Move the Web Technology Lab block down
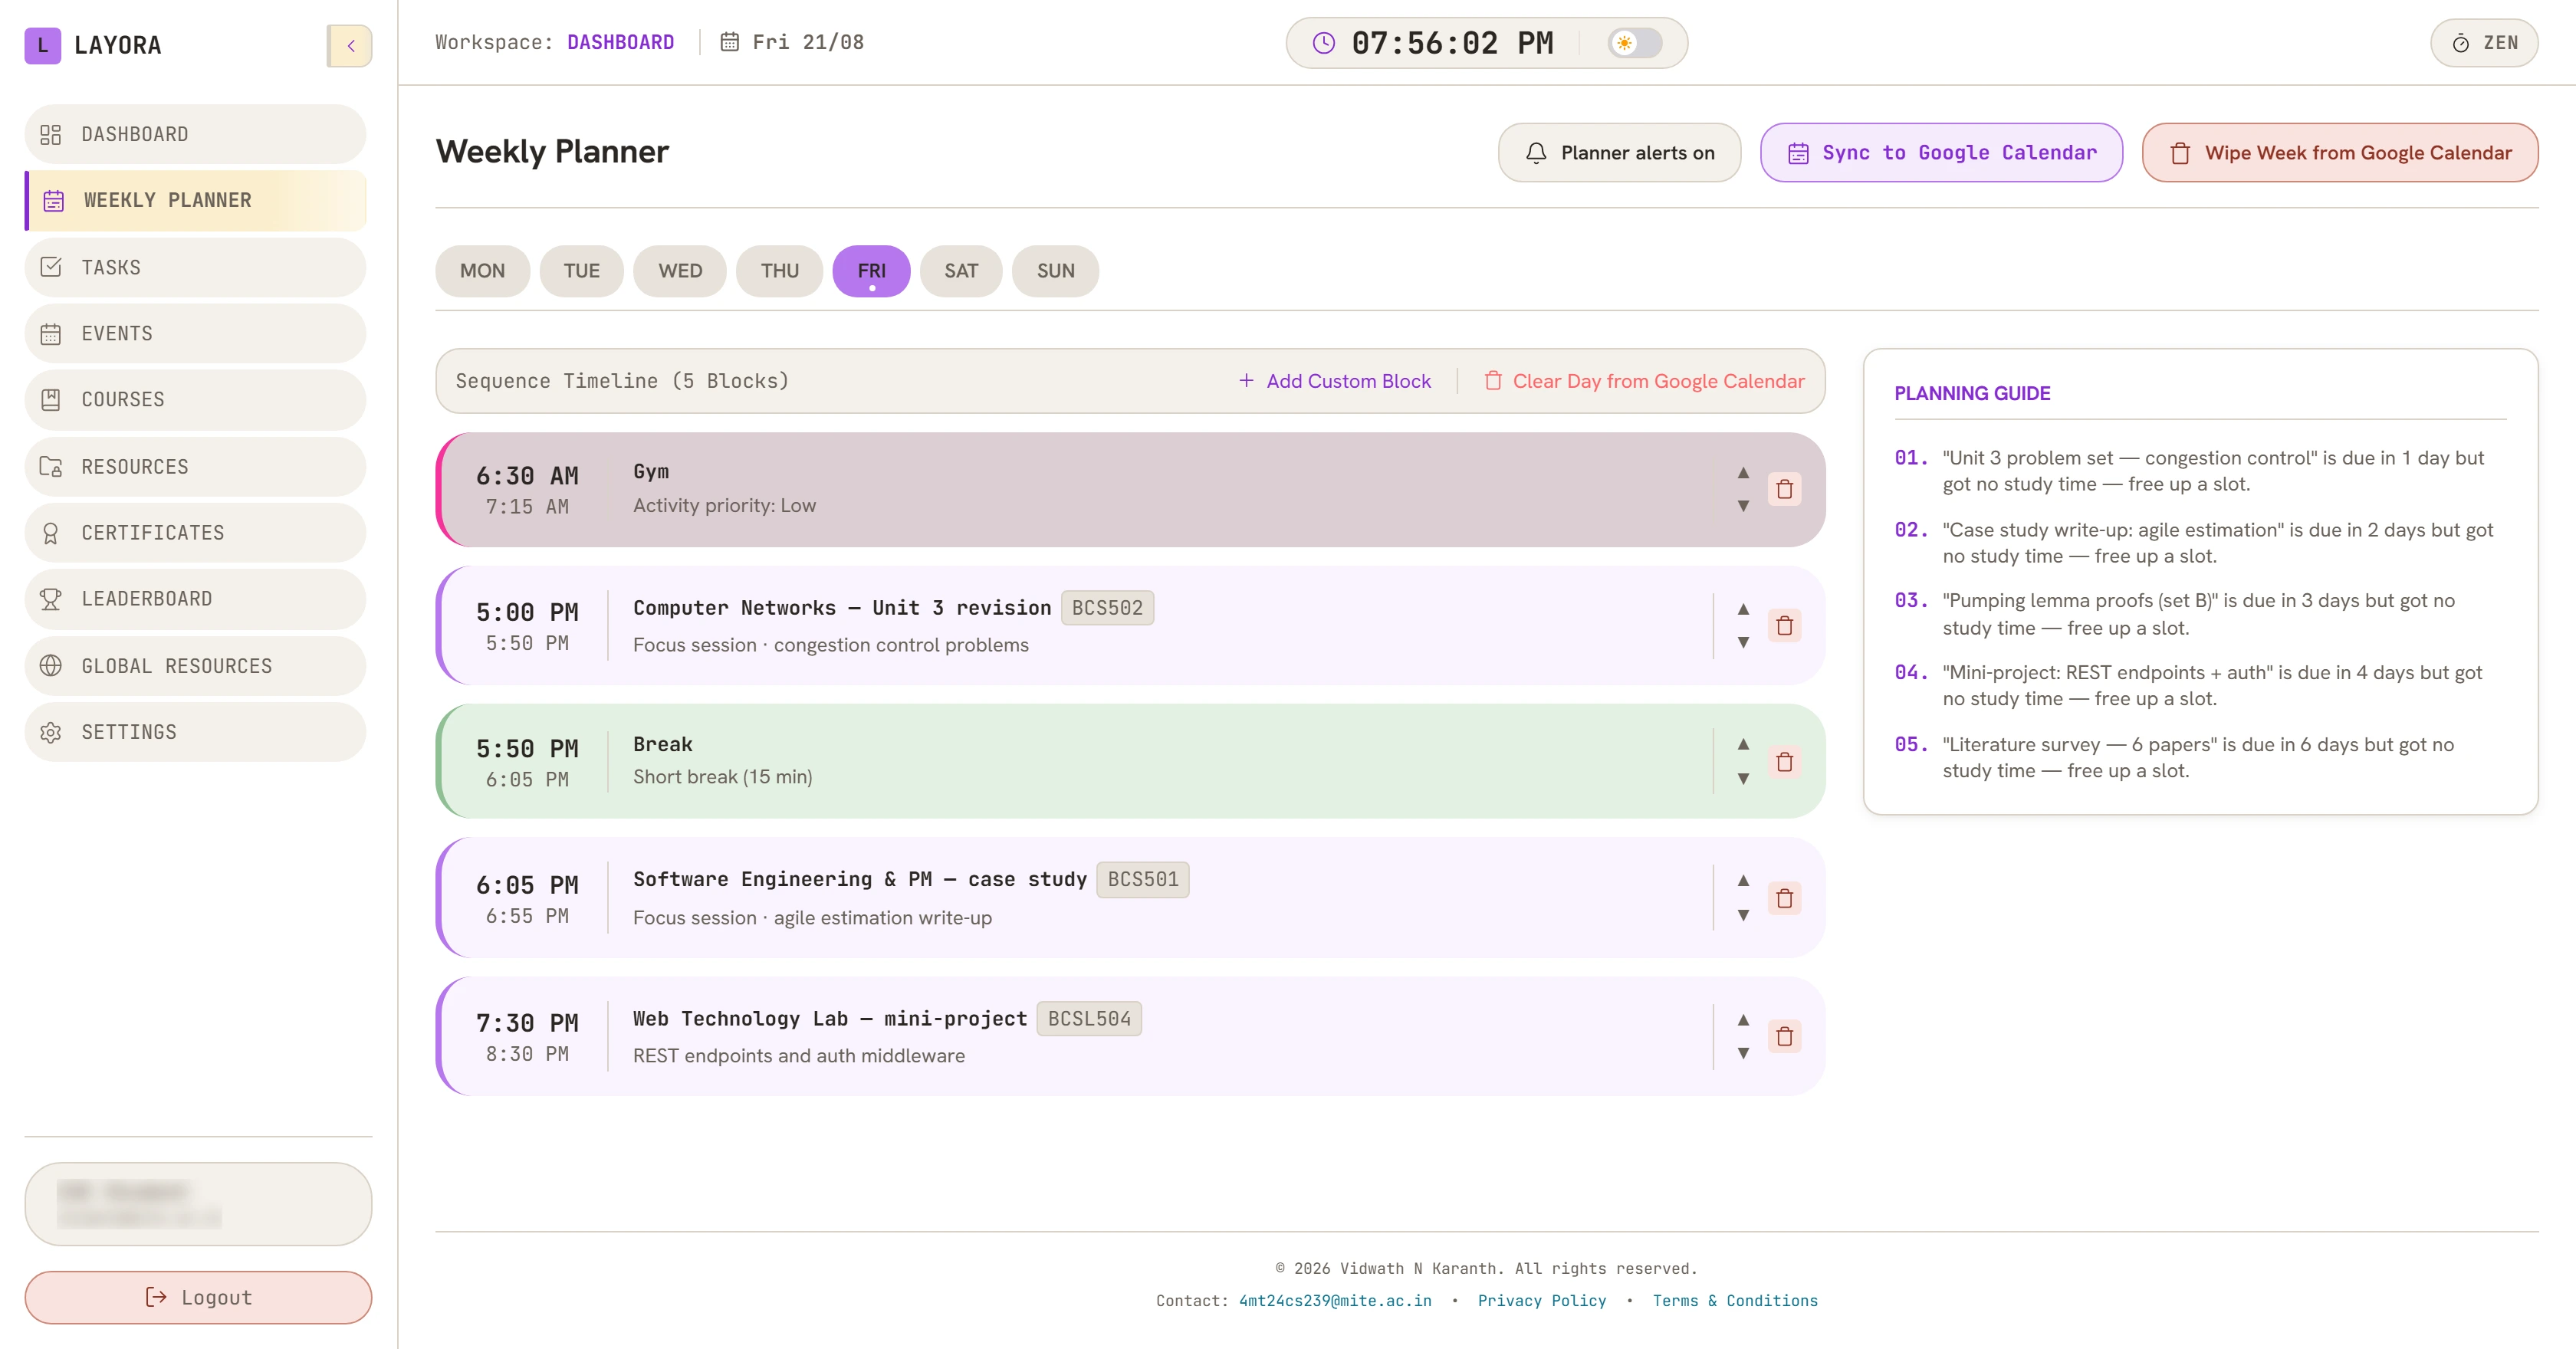 click(1743, 1053)
